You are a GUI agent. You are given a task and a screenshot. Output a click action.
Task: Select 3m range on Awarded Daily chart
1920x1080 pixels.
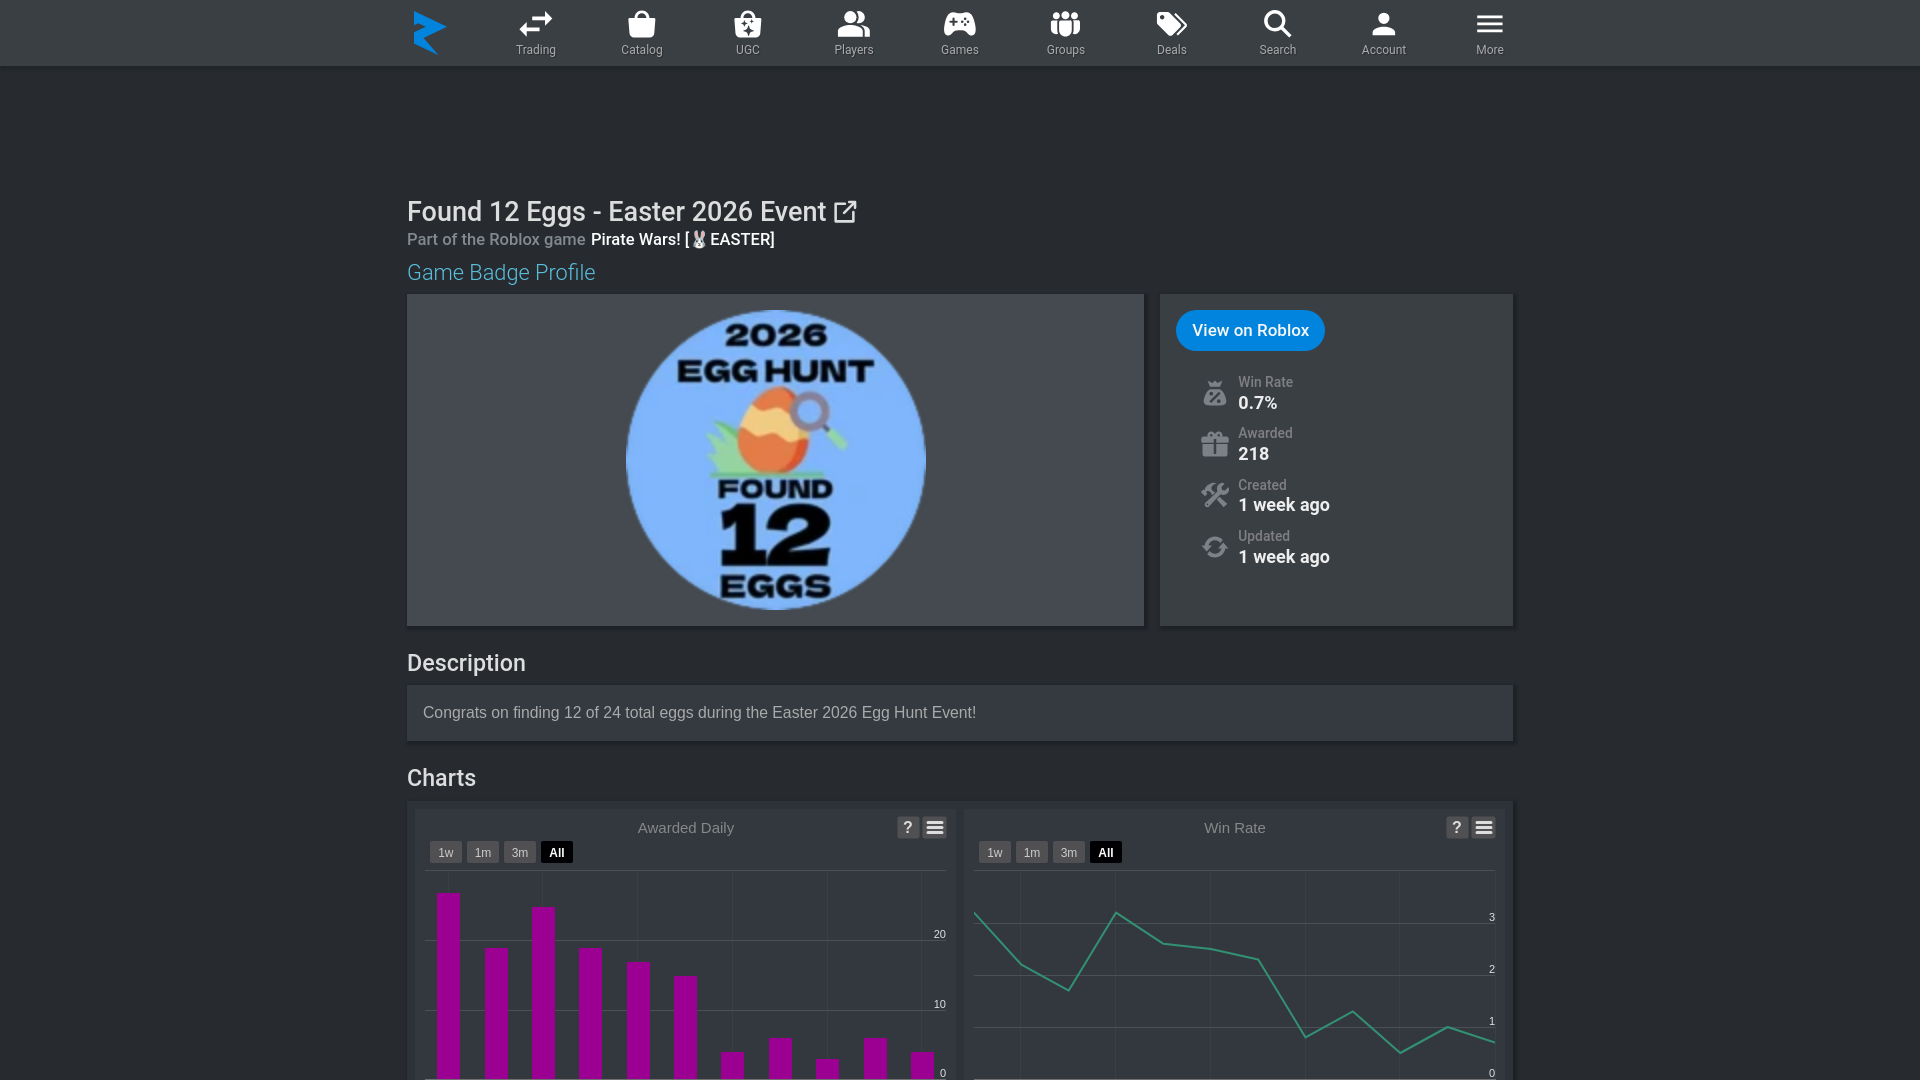[520, 853]
